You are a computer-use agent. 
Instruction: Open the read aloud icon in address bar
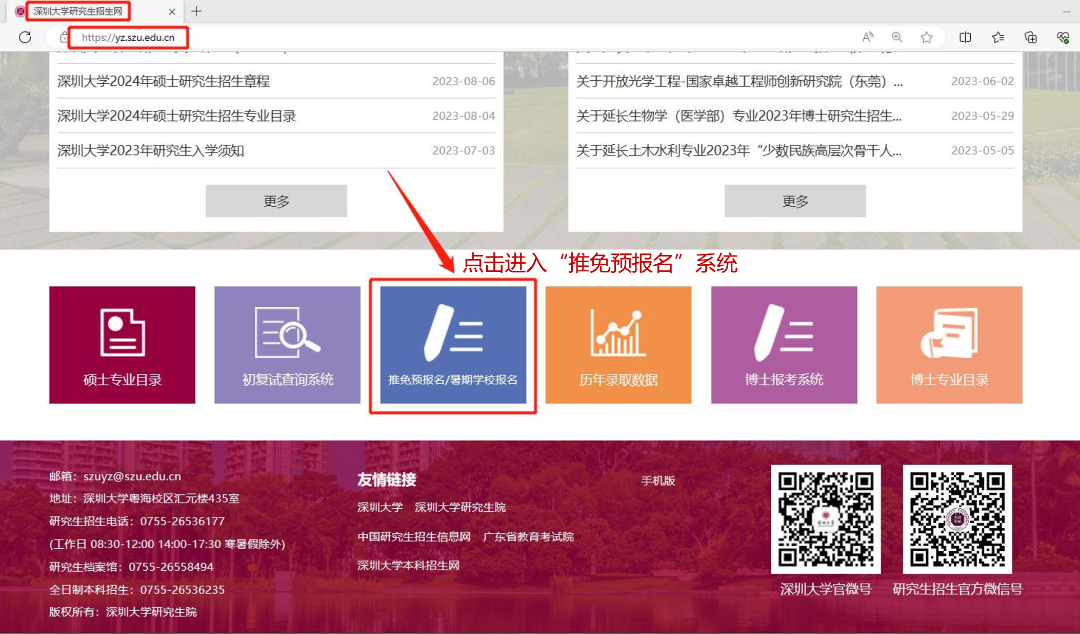(x=867, y=37)
